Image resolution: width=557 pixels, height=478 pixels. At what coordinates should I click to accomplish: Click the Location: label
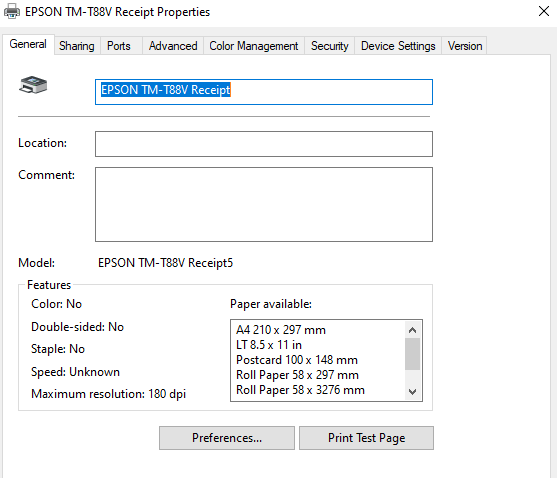tap(42, 143)
